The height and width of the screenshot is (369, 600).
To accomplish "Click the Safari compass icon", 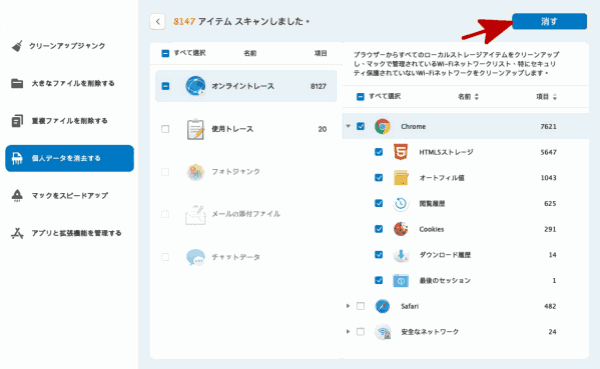I will 382,306.
